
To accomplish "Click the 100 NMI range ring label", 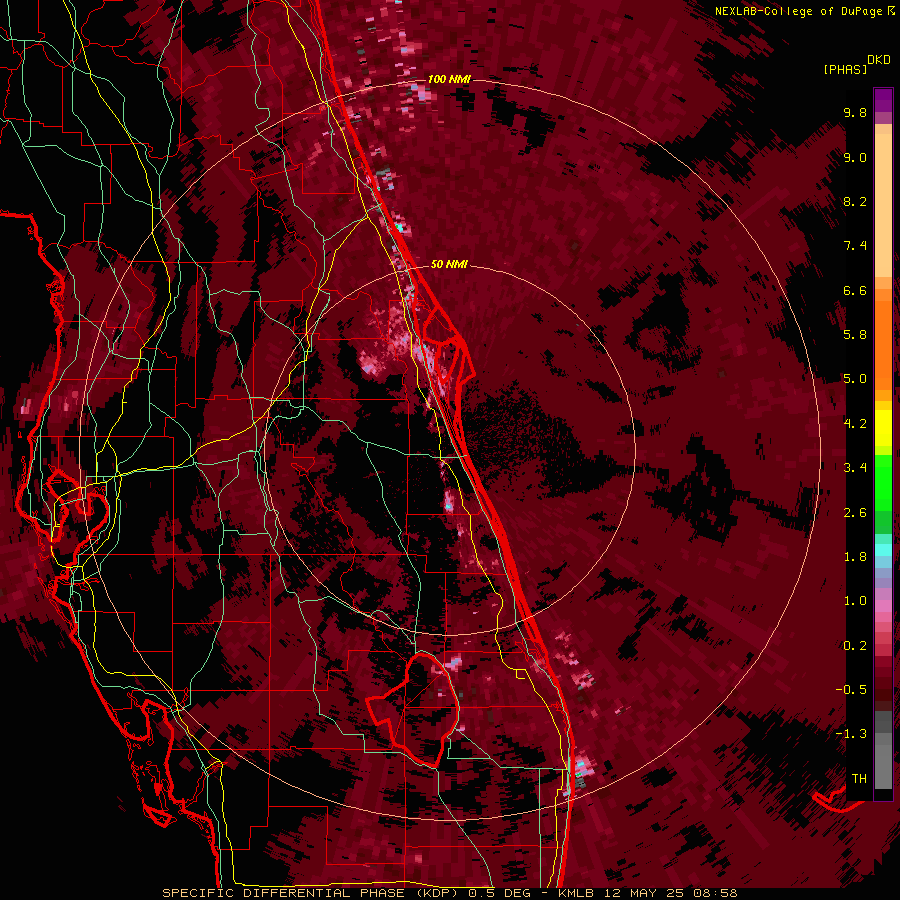I will (x=449, y=79).
